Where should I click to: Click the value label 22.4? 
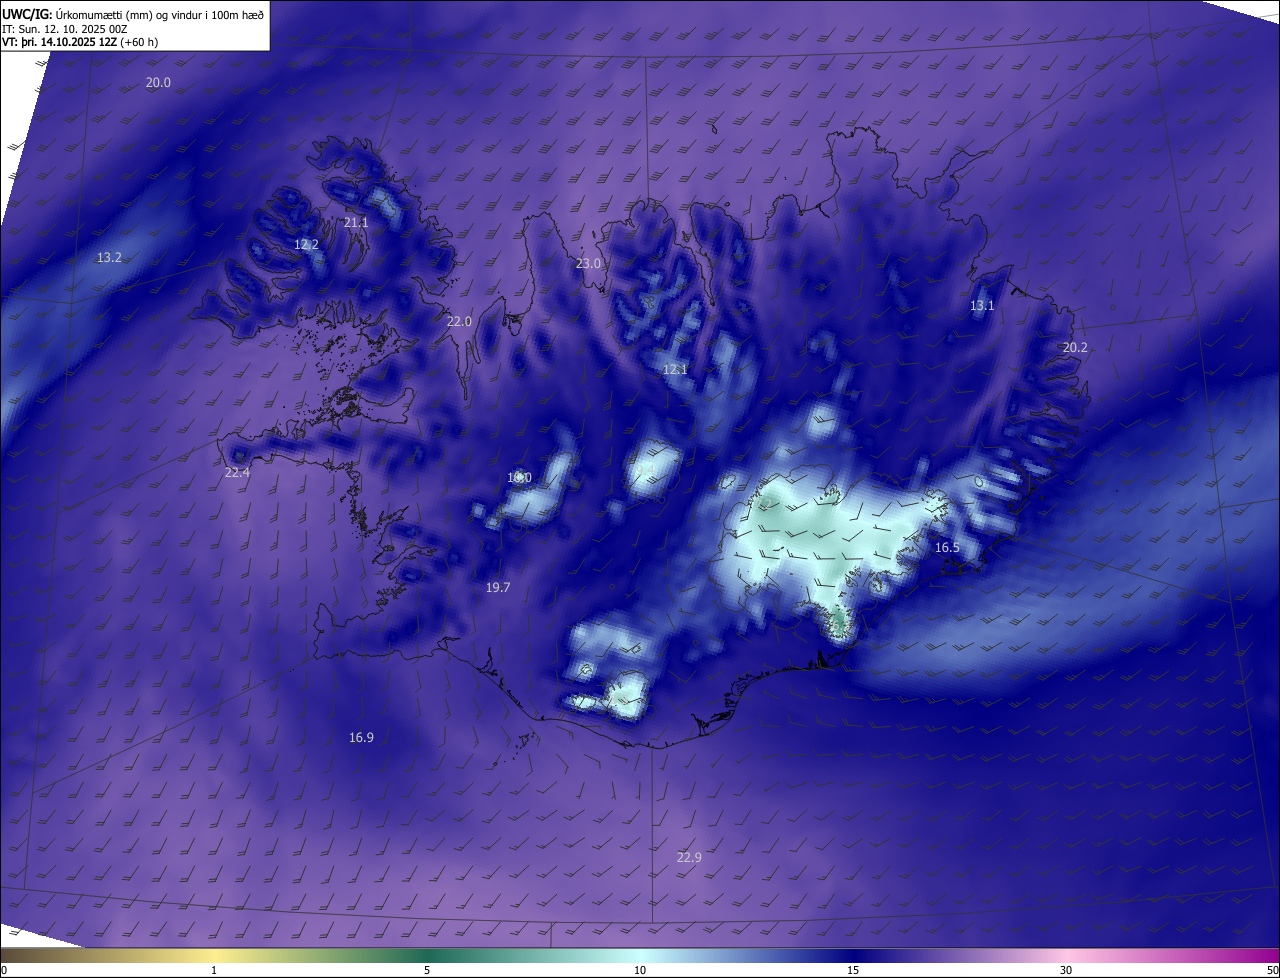(237, 473)
